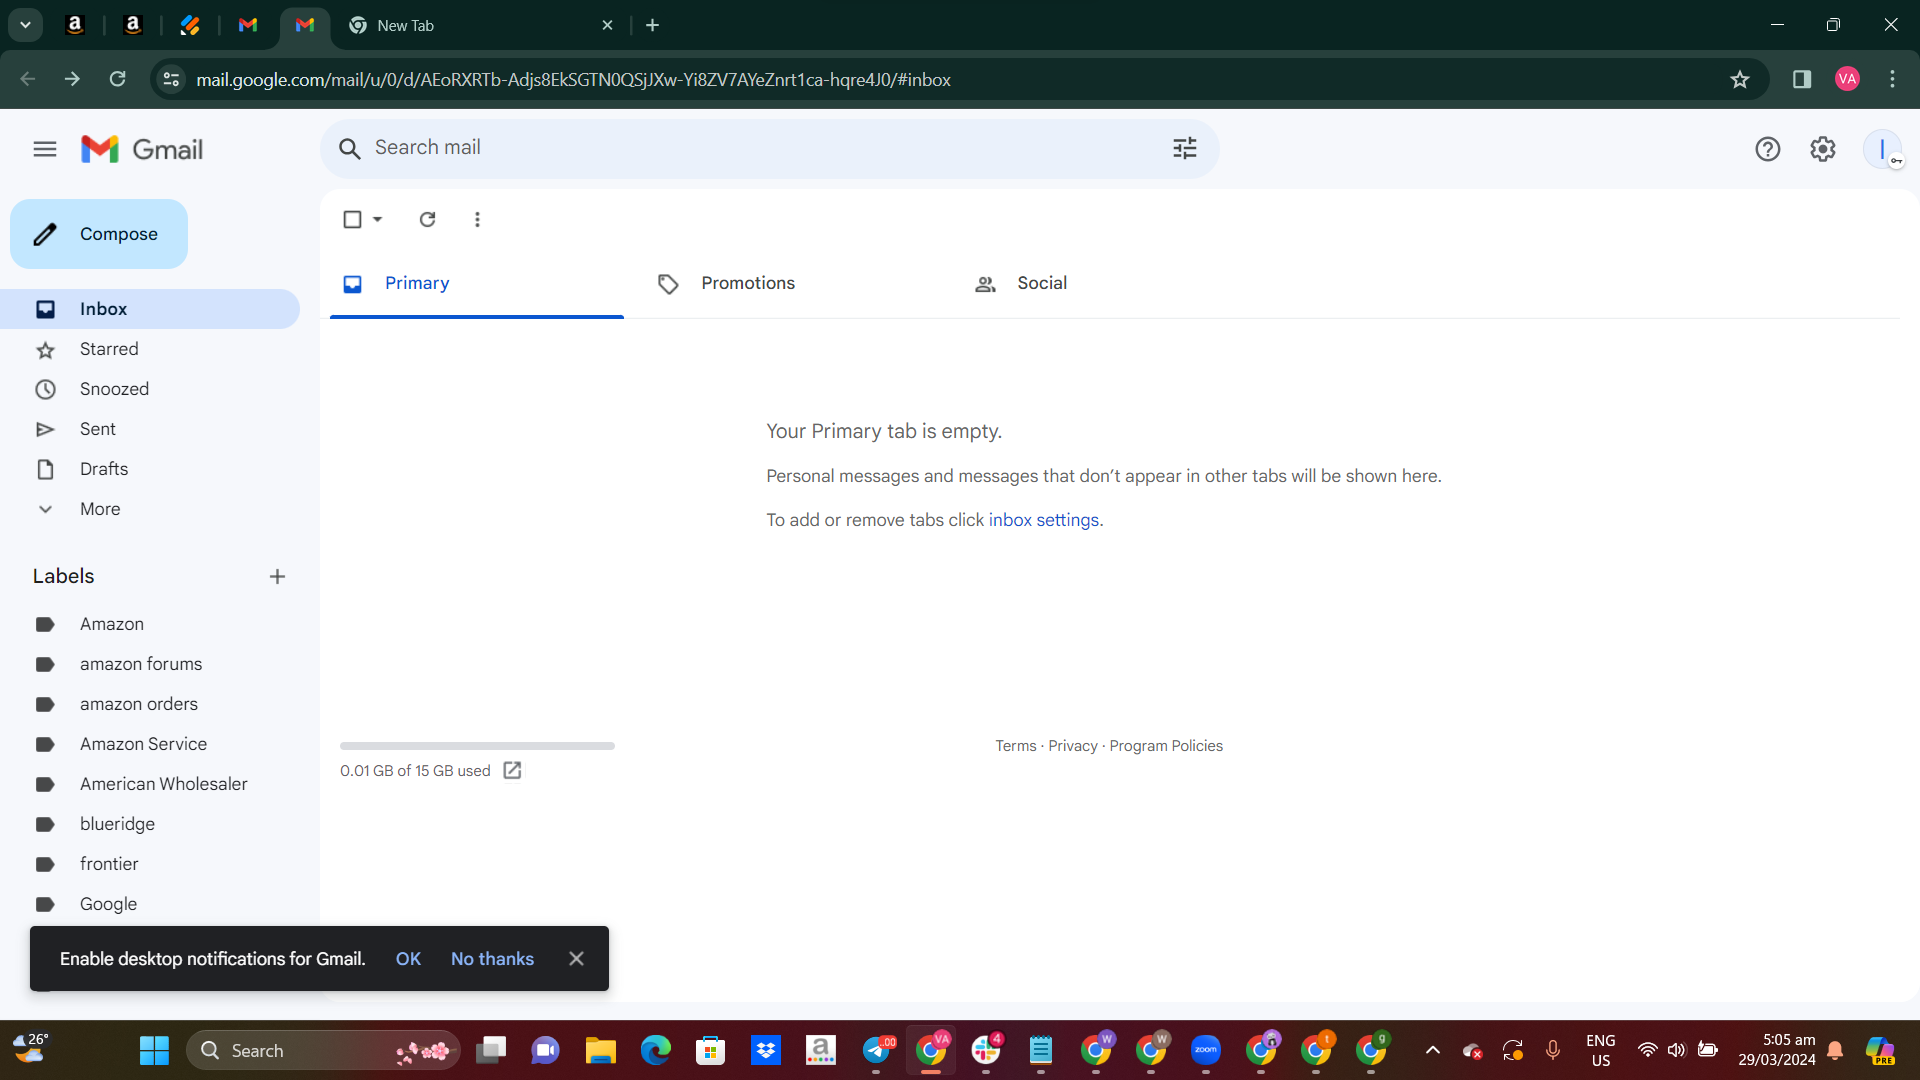Viewport: 1920px width, 1080px height.
Task: Select the Inbox folder
Action: [150, 309]
